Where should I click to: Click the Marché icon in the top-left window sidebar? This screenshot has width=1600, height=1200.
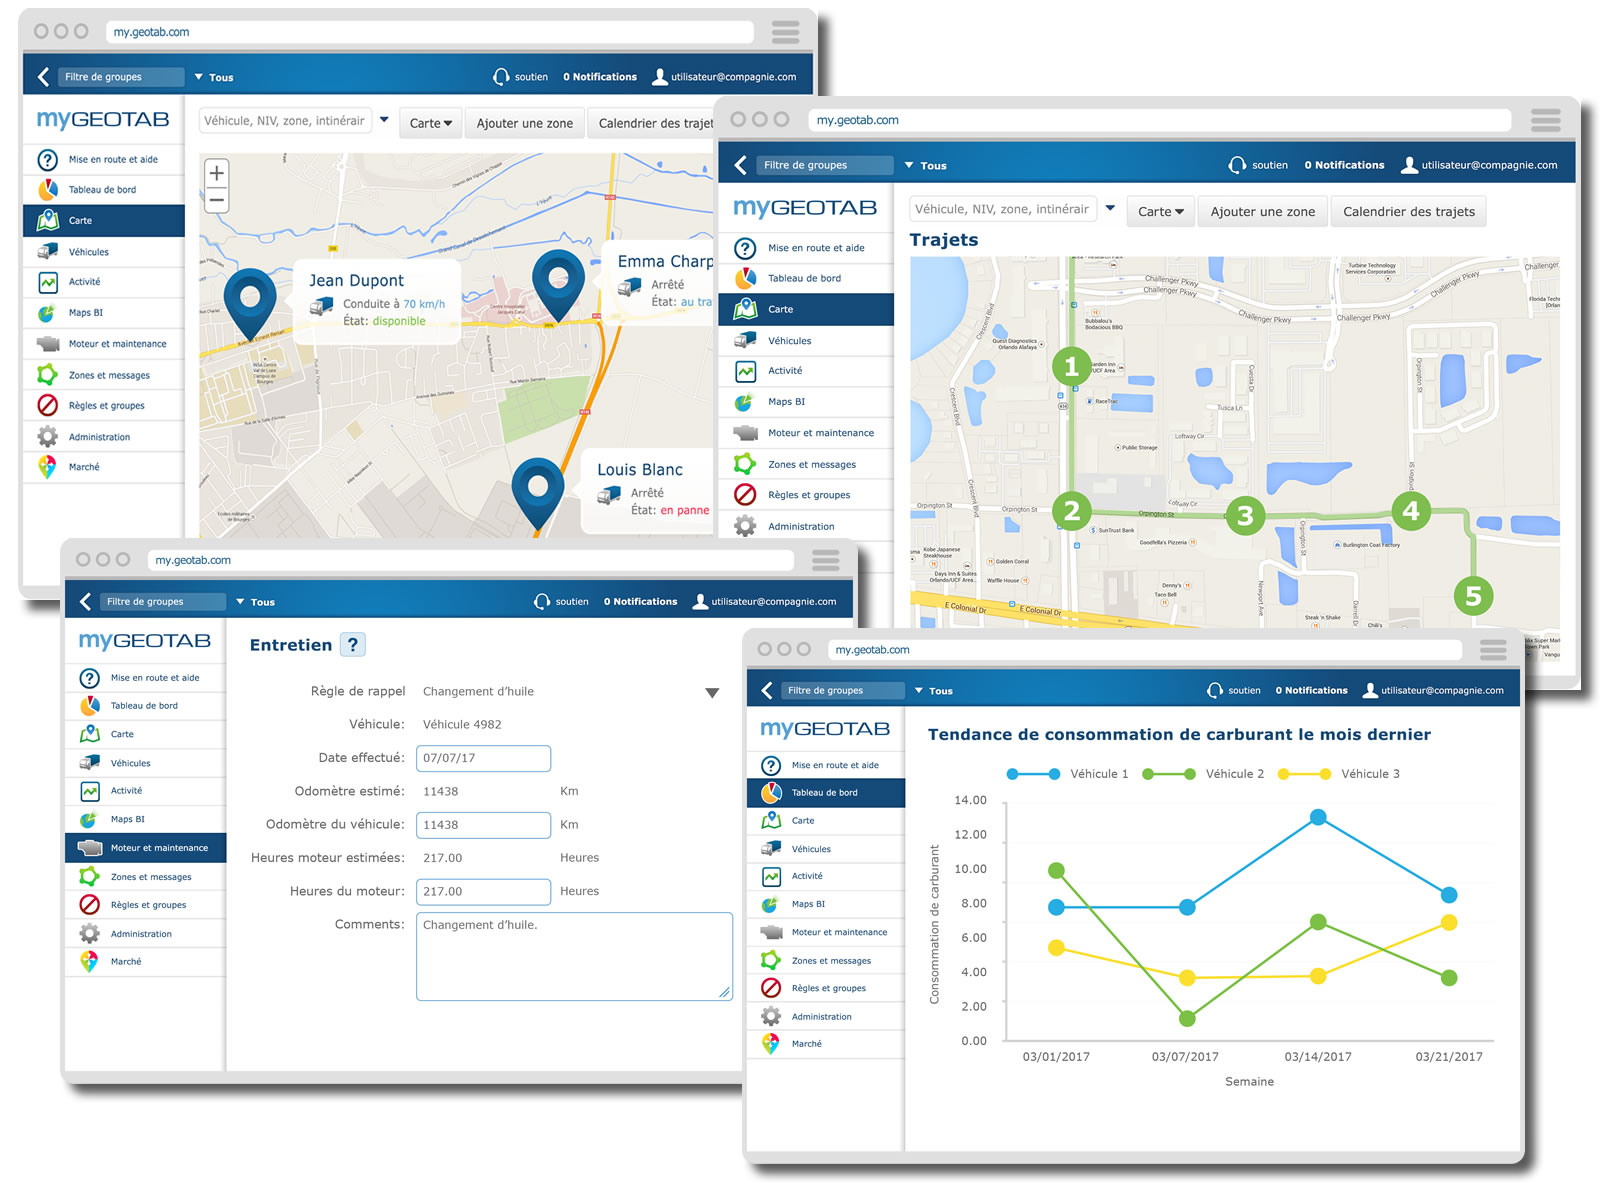coord(48,467)
